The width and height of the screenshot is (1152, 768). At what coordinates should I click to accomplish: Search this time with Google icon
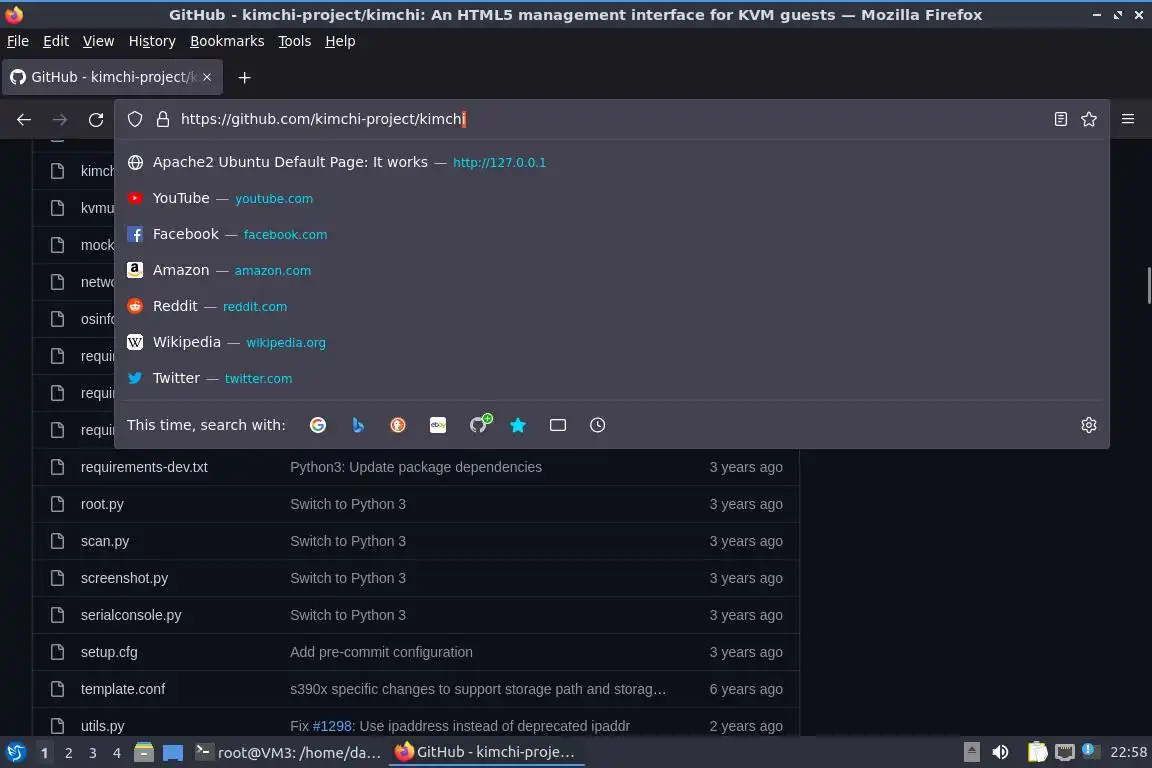point(317,425)
